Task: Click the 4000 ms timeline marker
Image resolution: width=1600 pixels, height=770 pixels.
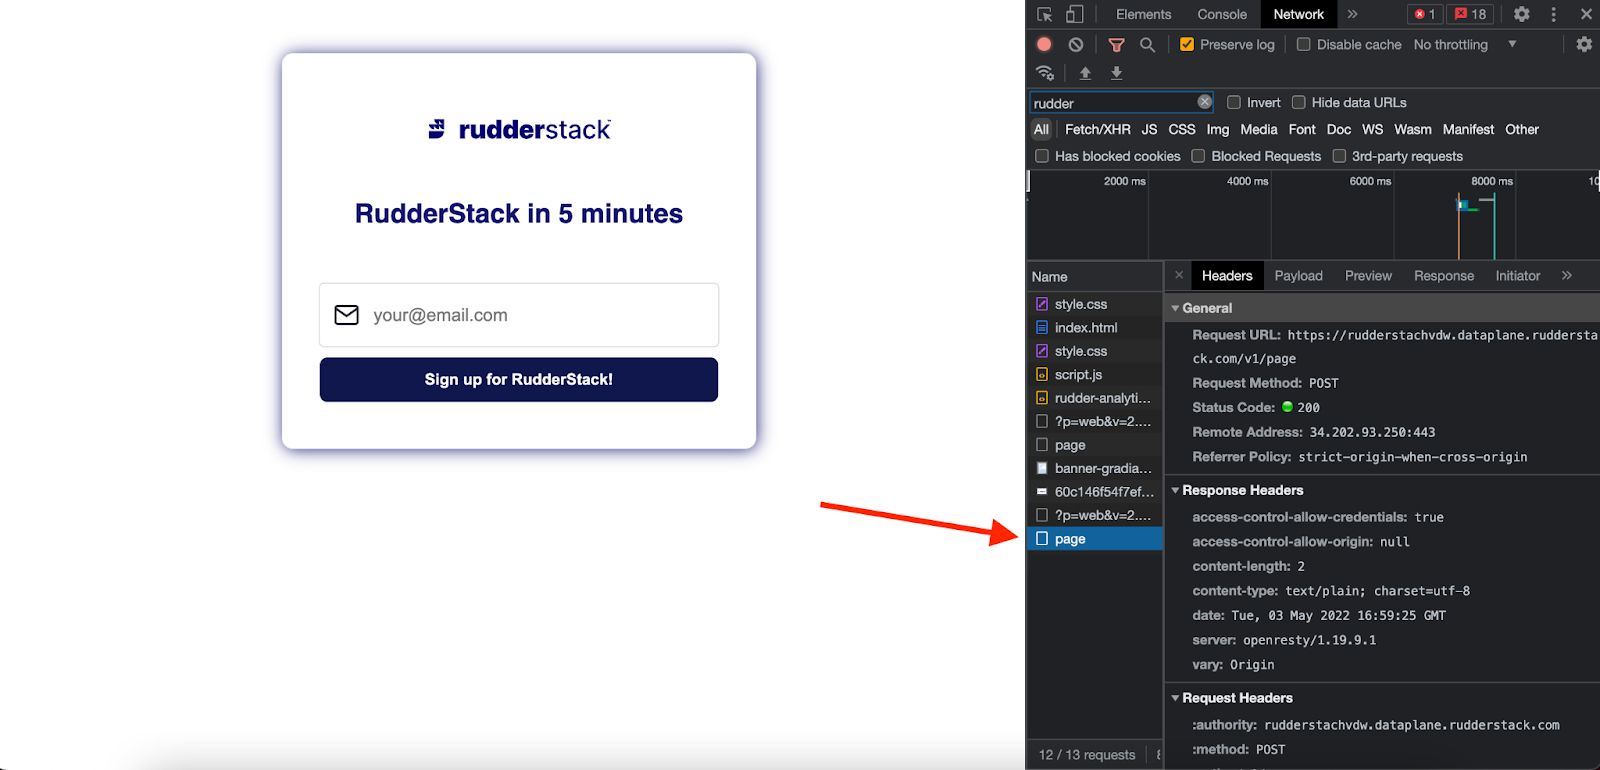Action: [x=1247, y=181]
